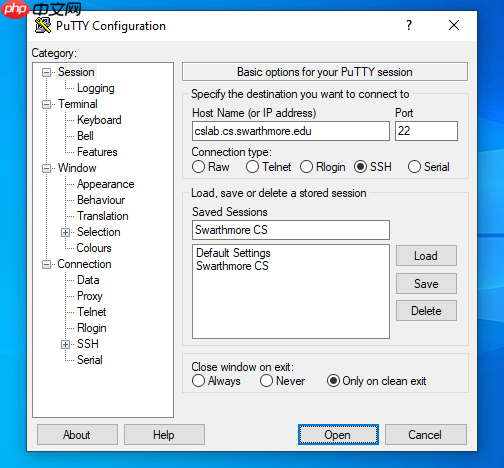This screenshot has height=468, width=504.
Task: Collapse the Session tree node
Action: tap(46, 72)
